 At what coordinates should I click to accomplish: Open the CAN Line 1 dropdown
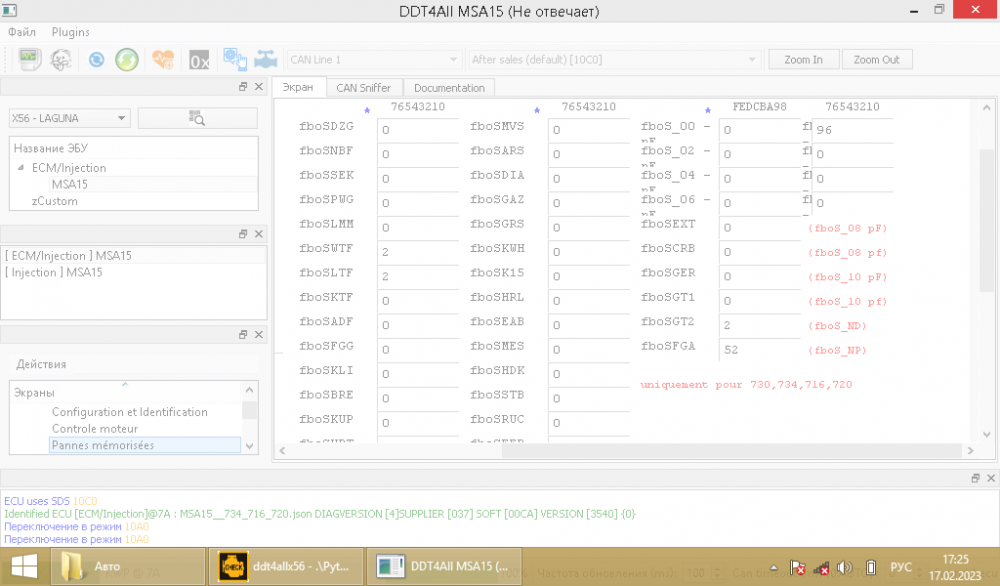374,59
